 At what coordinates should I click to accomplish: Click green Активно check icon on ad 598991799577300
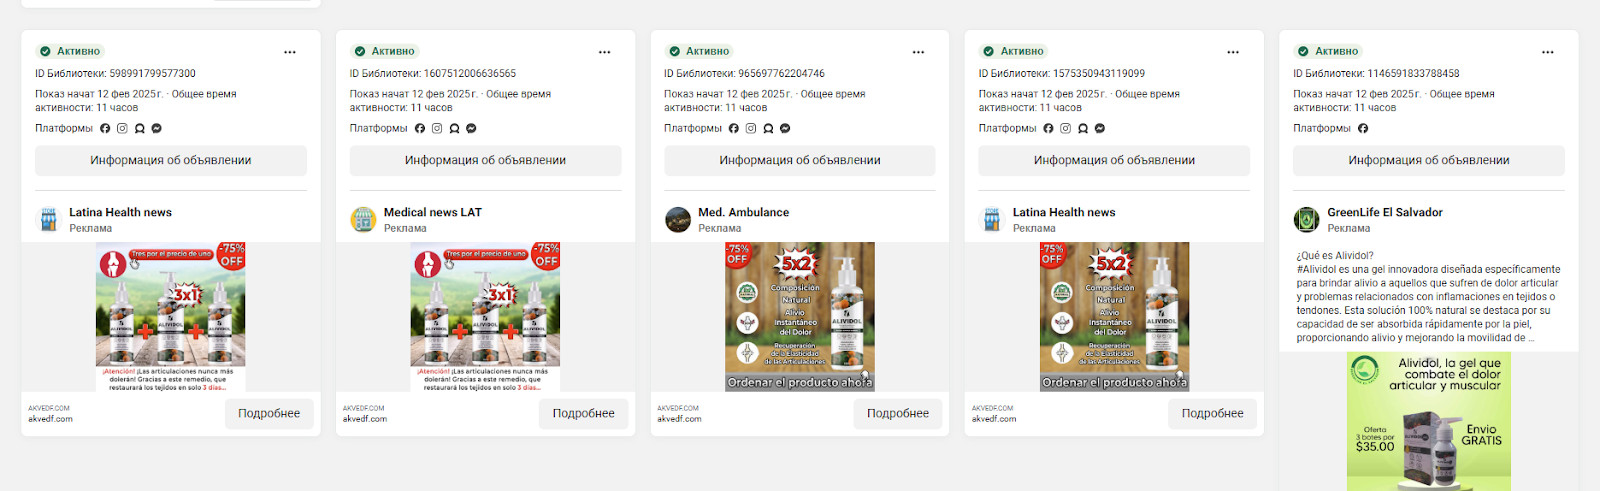pyautogui.click(x=45, y=51)
